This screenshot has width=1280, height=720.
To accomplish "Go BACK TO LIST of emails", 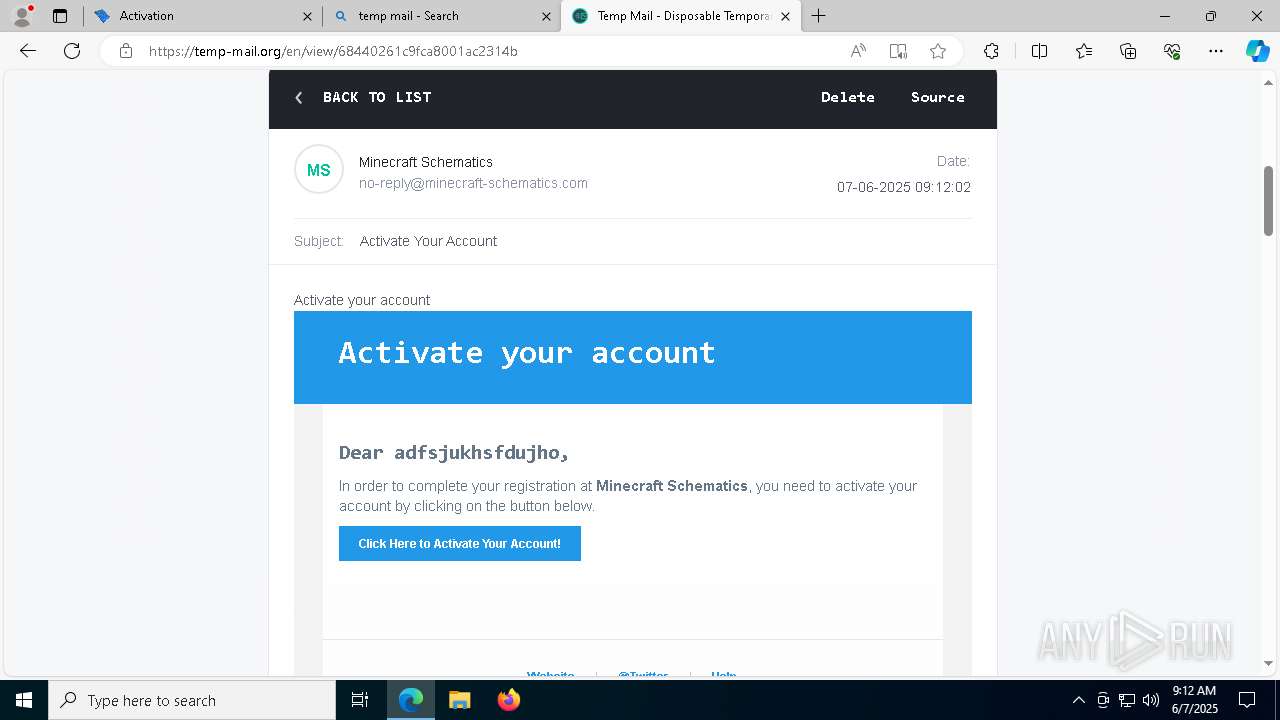I will (377, 97).
